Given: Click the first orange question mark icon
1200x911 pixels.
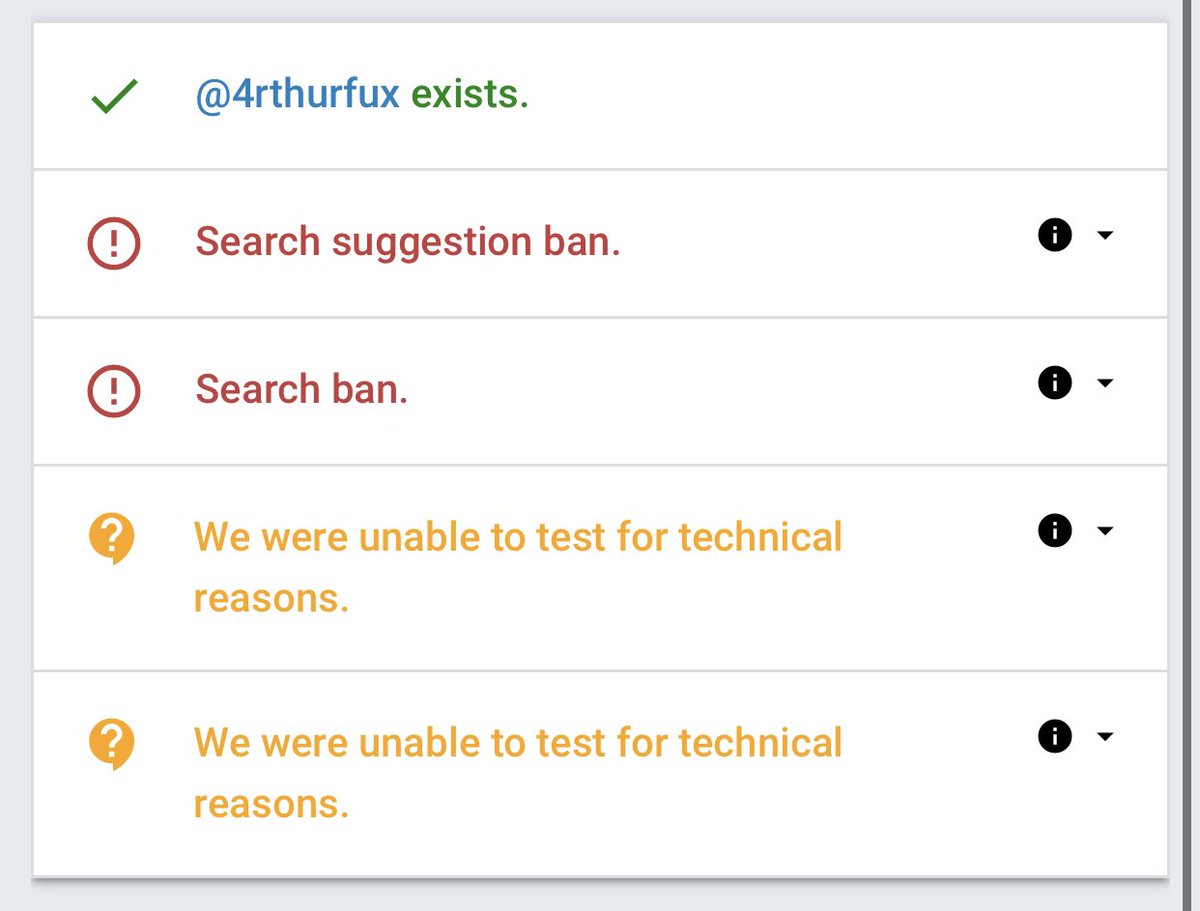Looking at the screenshot, I should 112,539.
